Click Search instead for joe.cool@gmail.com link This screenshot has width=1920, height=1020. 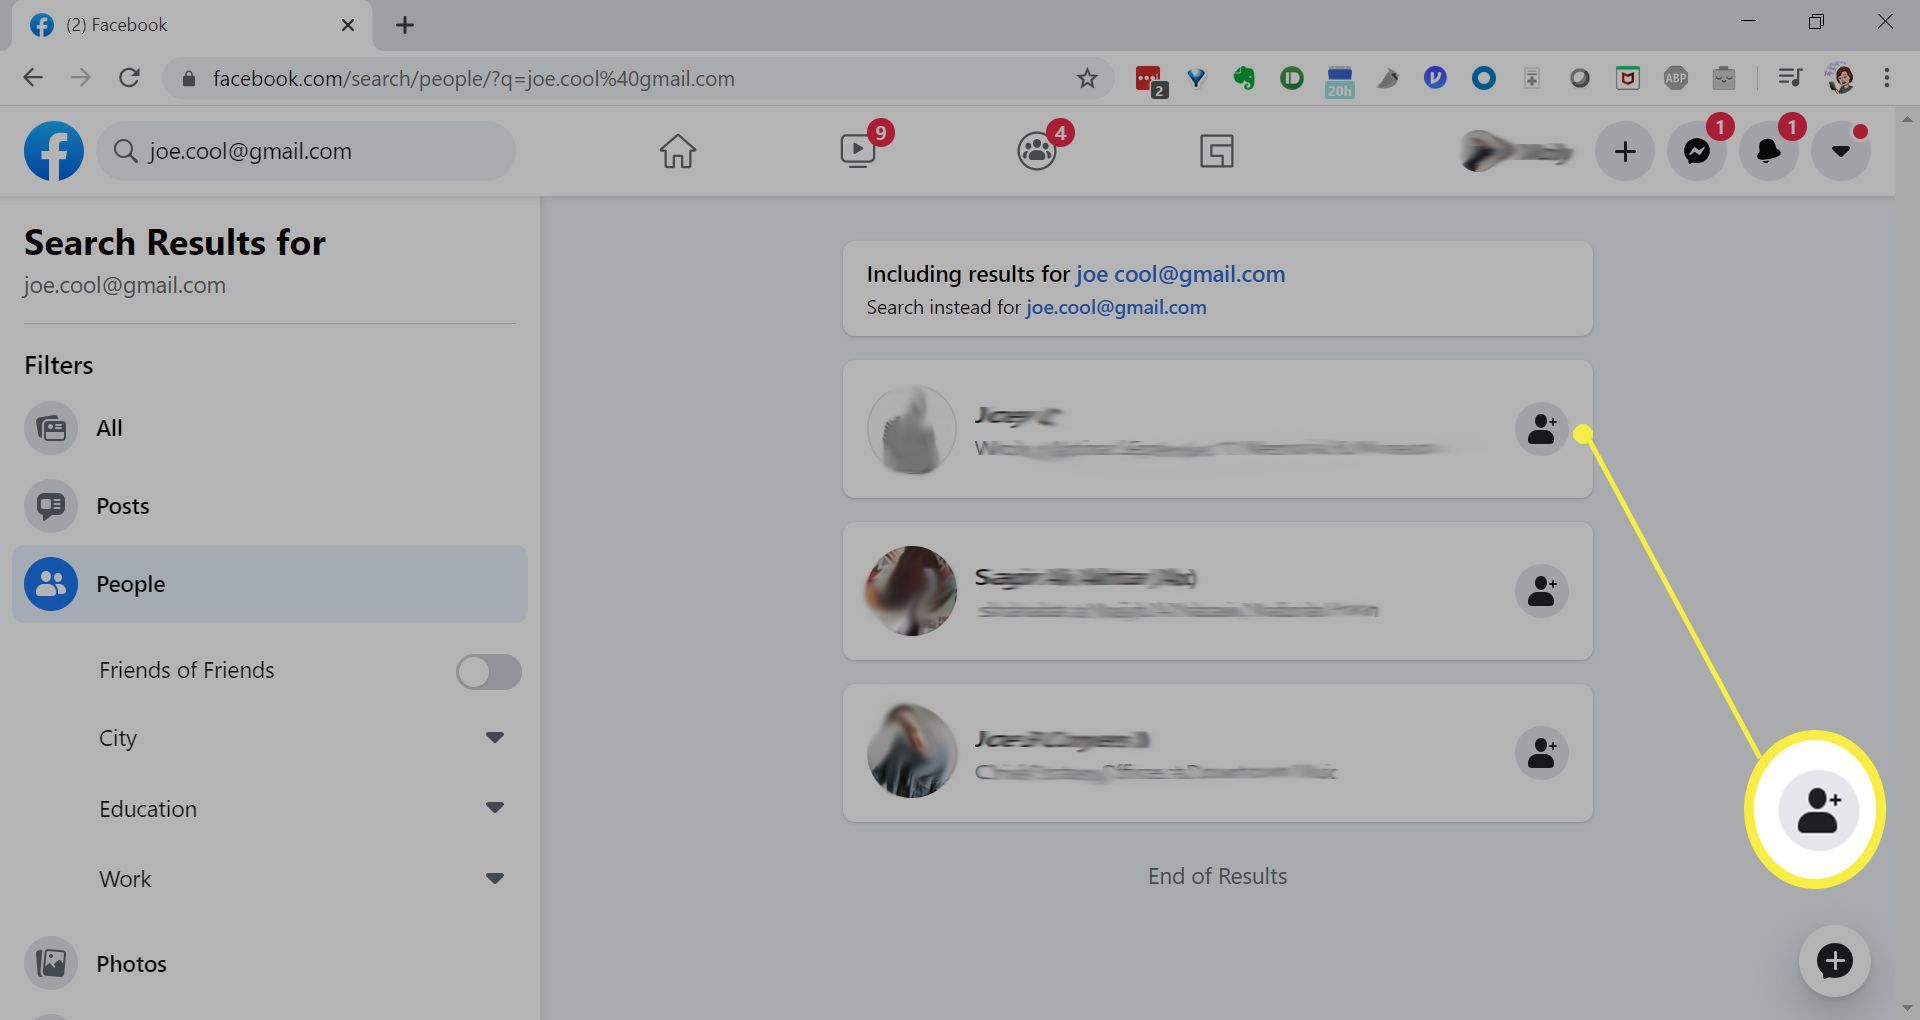1116,307
